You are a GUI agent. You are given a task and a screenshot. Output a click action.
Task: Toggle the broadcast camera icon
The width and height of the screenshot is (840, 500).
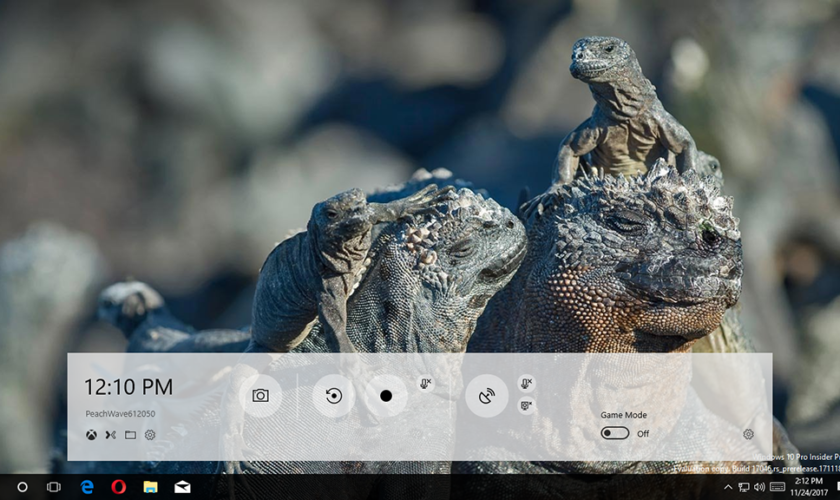point(526,406)
